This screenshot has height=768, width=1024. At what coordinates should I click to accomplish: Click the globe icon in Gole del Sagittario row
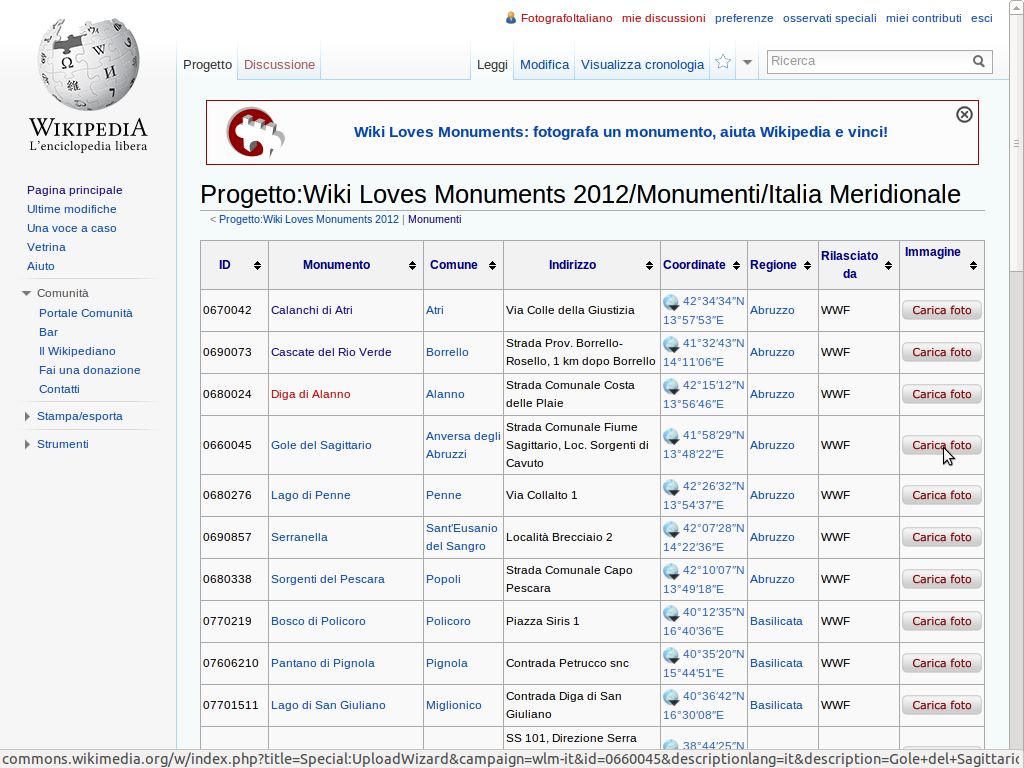[671, 436]
